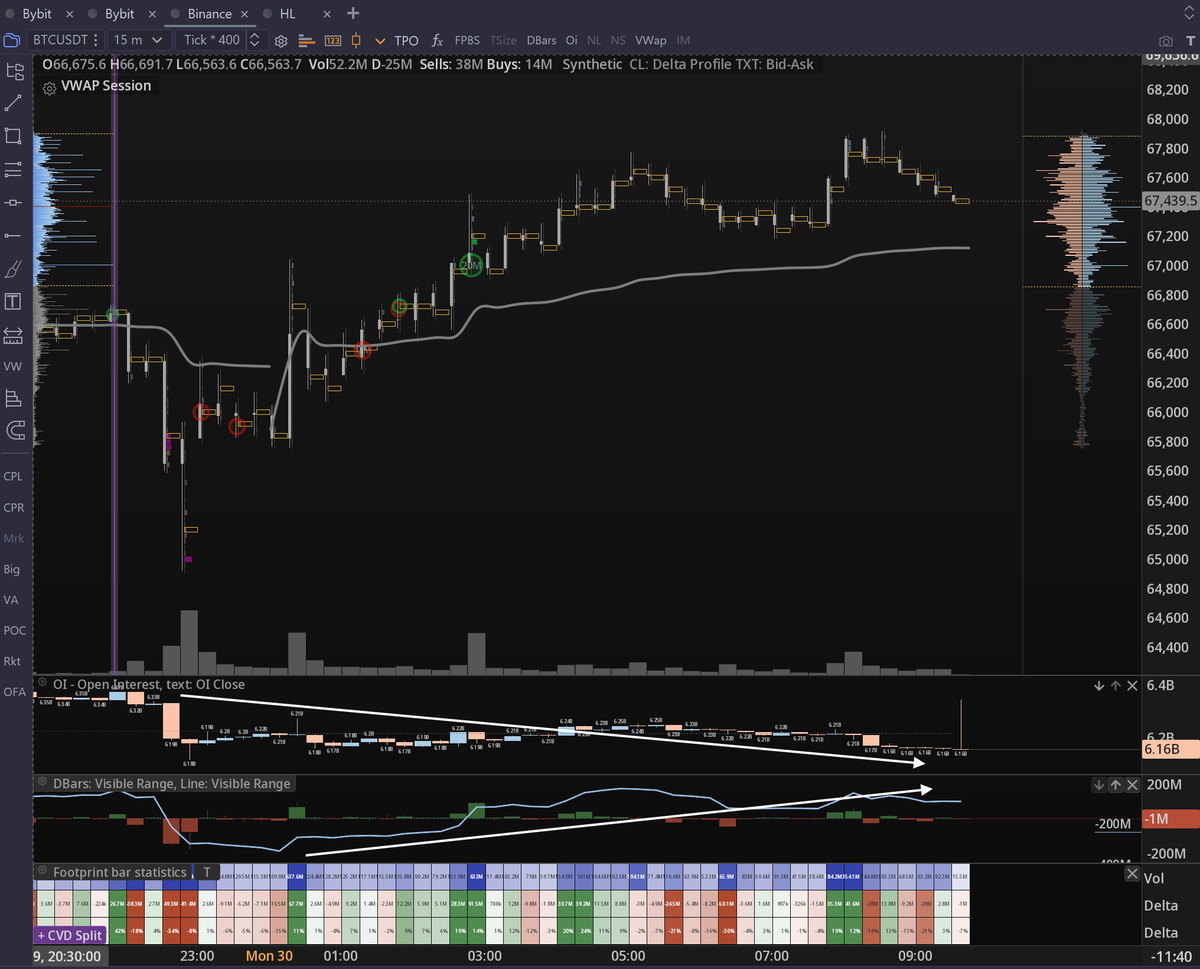The width and height of the screenshot is (1200, 969).
Task: Open Footprint bar statistics settings gear
Action: [43, 872]
